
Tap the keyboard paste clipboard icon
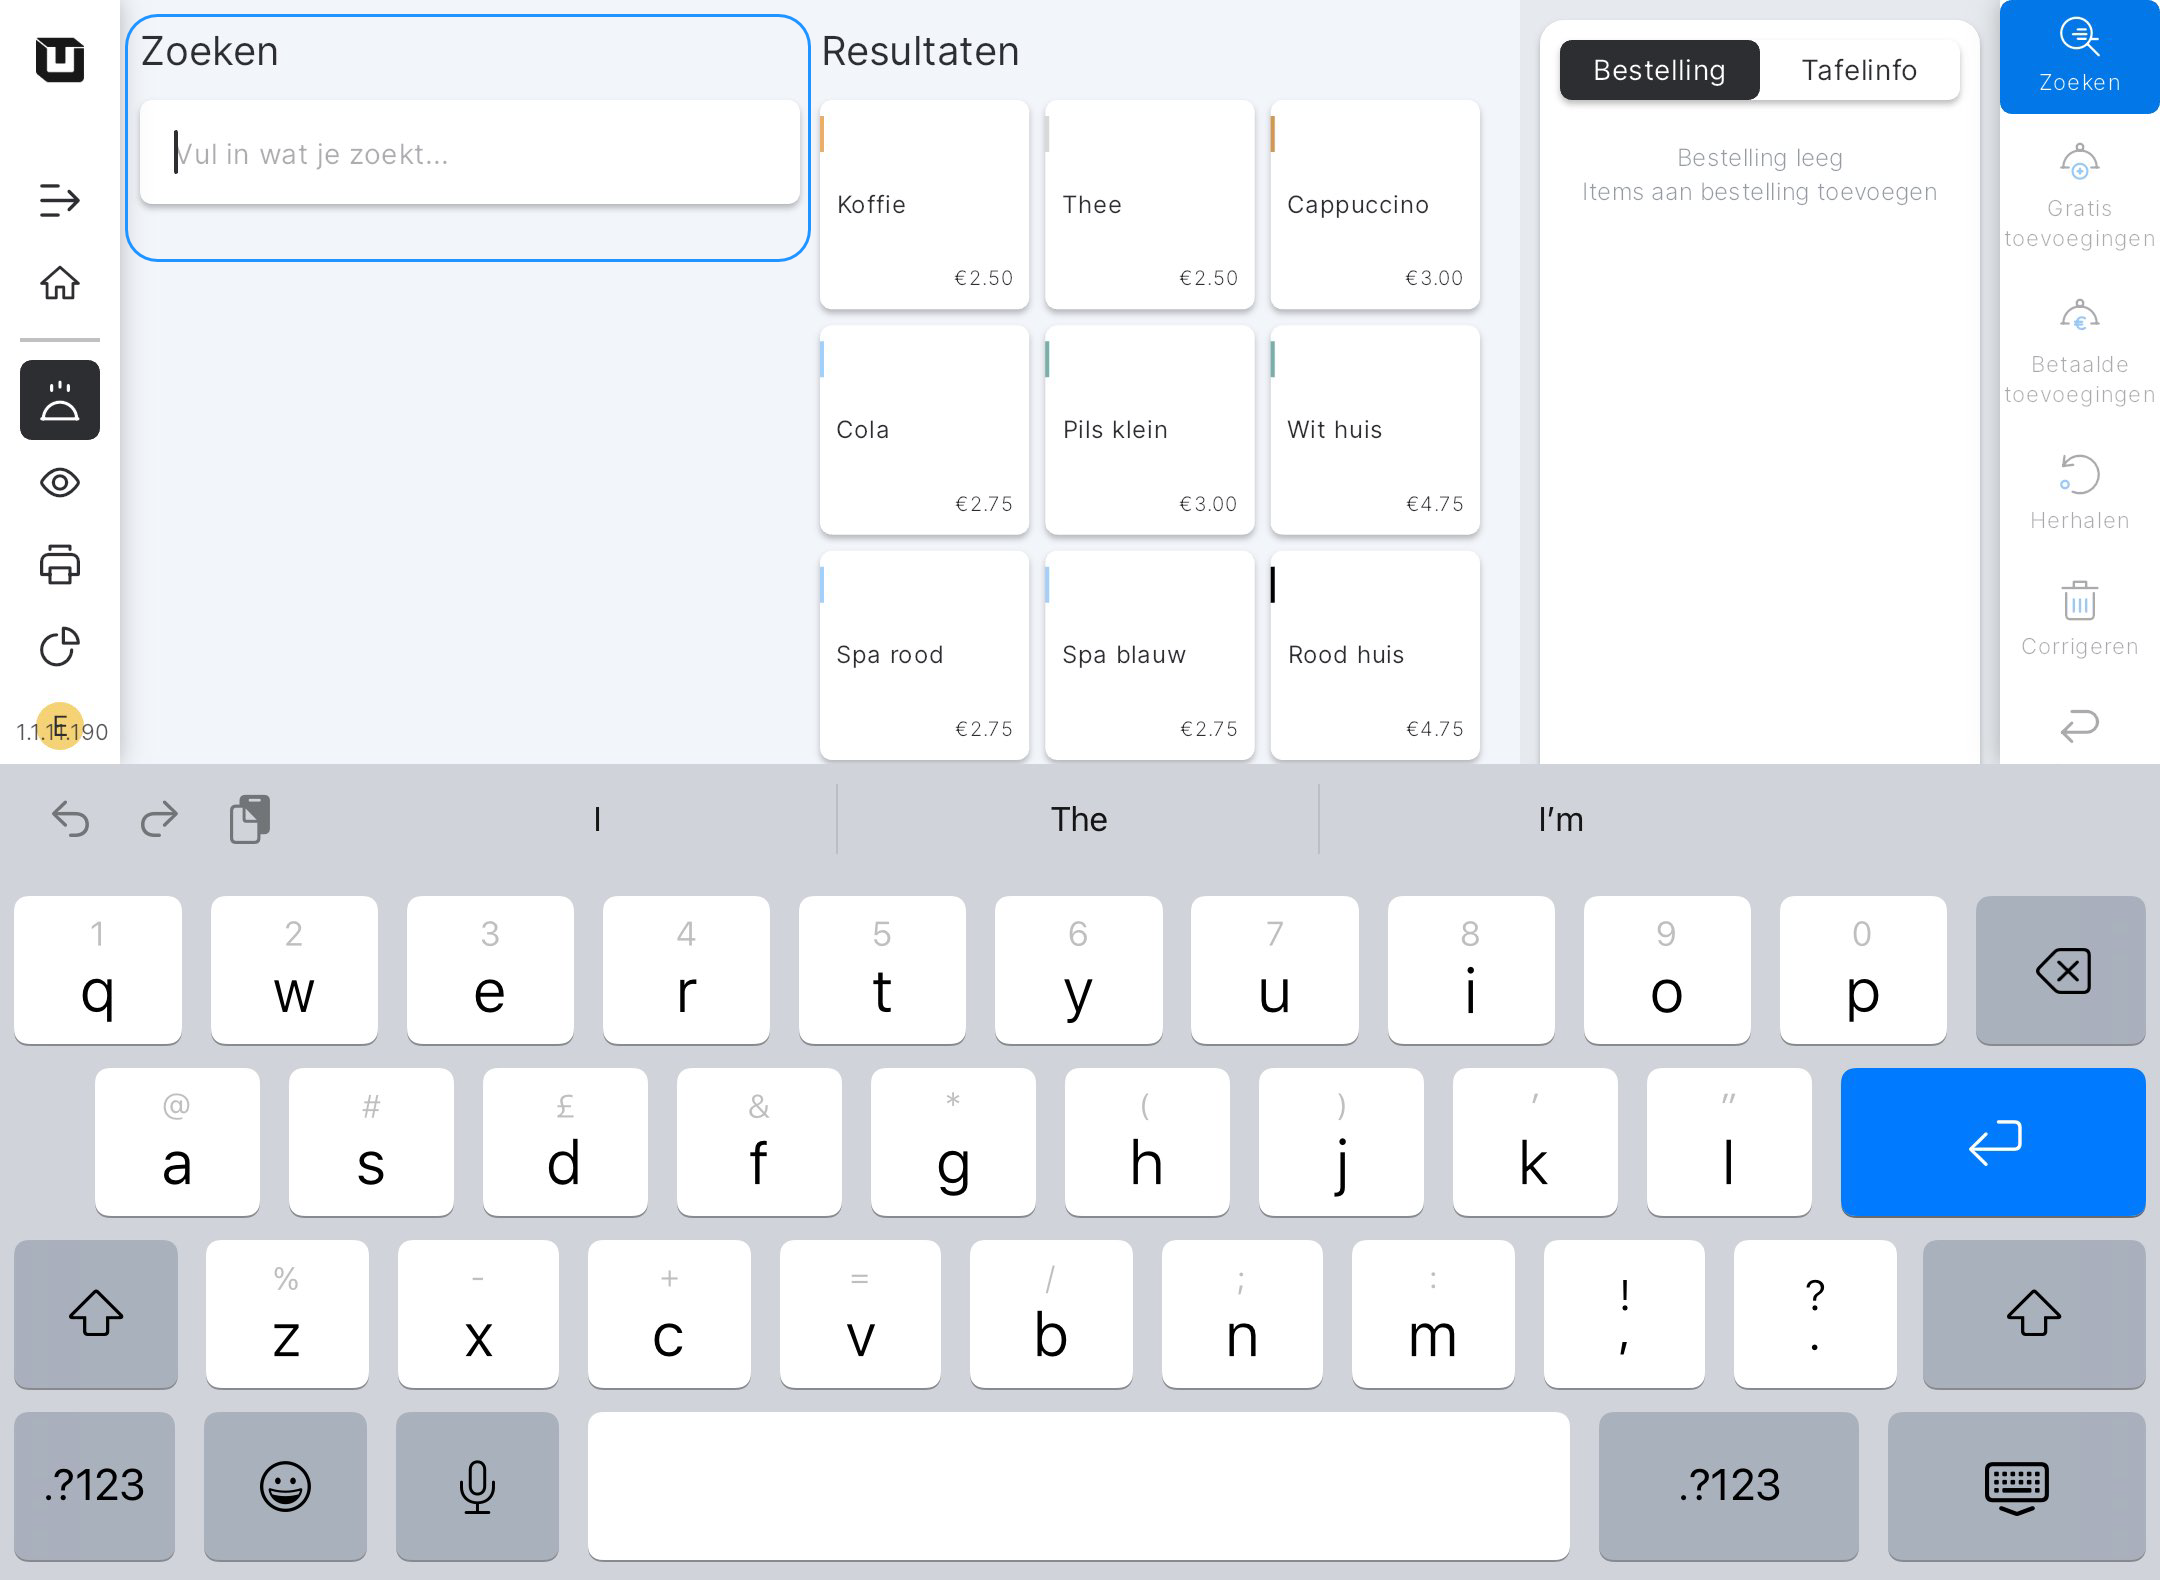[x=250, y=819]
